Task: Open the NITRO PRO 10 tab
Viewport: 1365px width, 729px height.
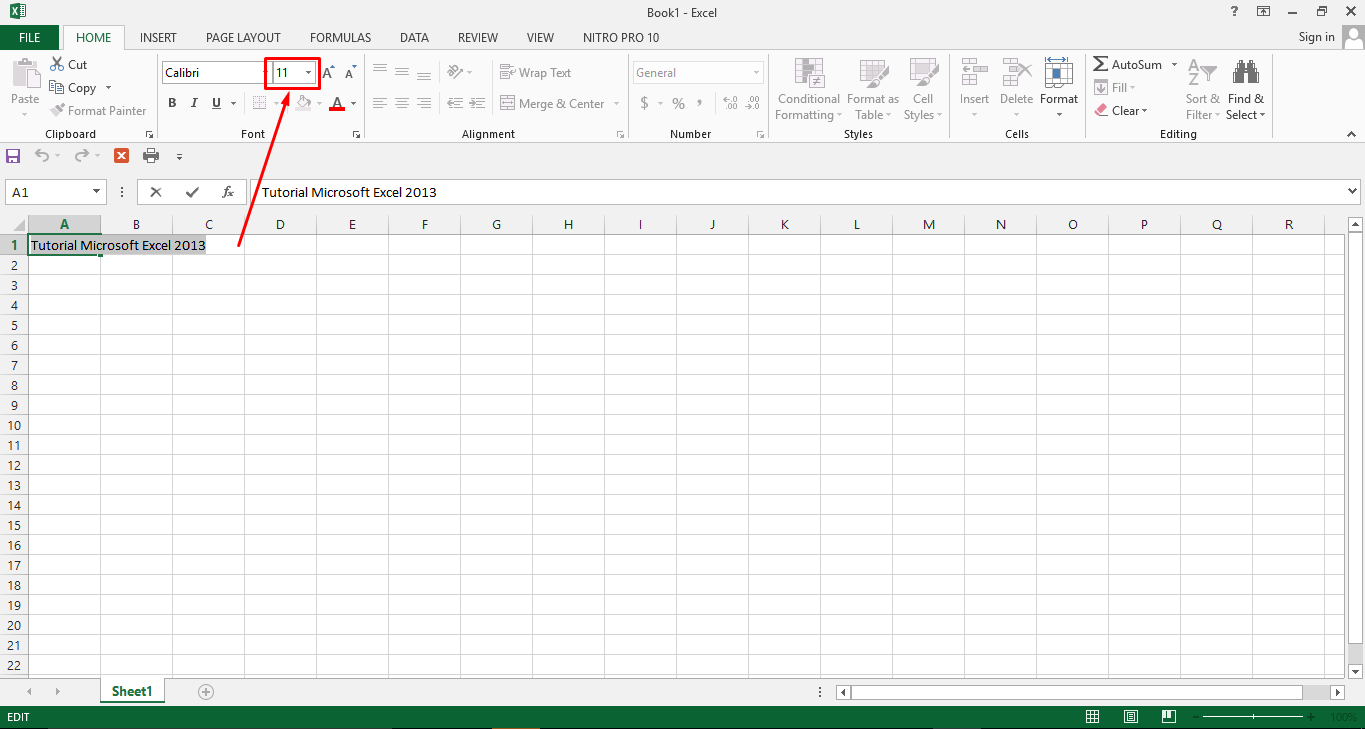Action: pos(621,38)
